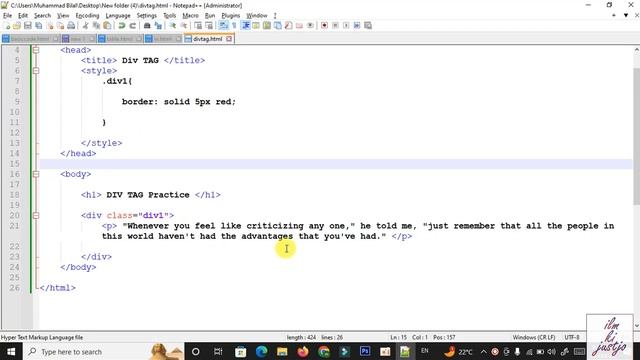Click the Zoom Out toolbar icon

pos(184,26)
